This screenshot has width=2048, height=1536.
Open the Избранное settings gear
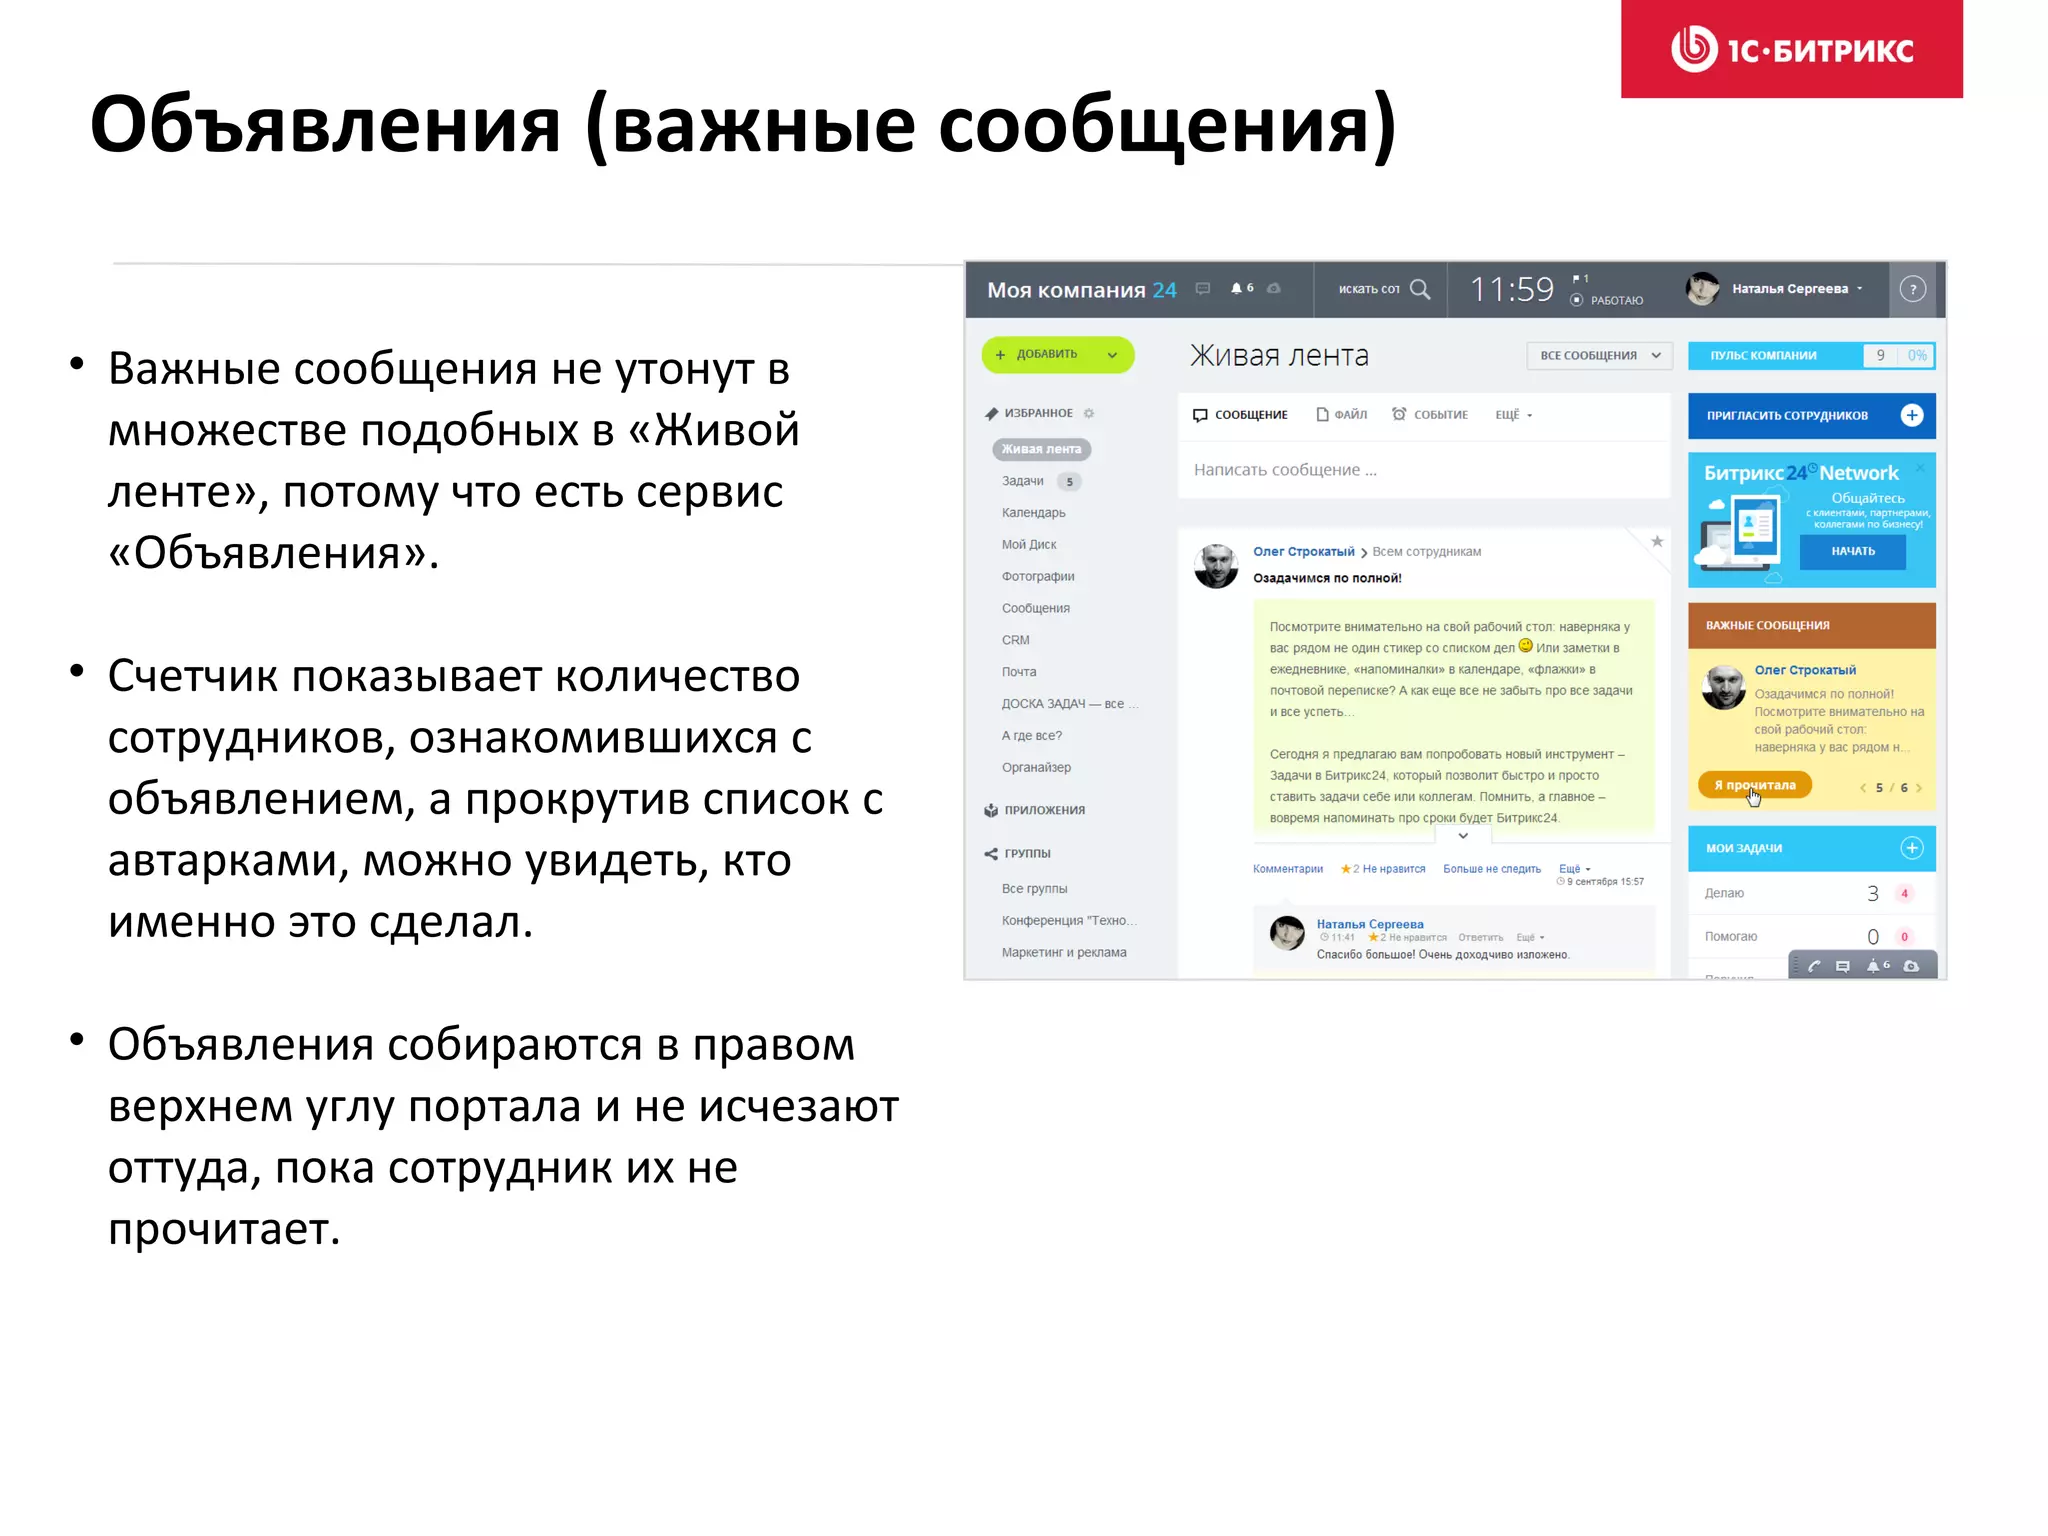1089,413
